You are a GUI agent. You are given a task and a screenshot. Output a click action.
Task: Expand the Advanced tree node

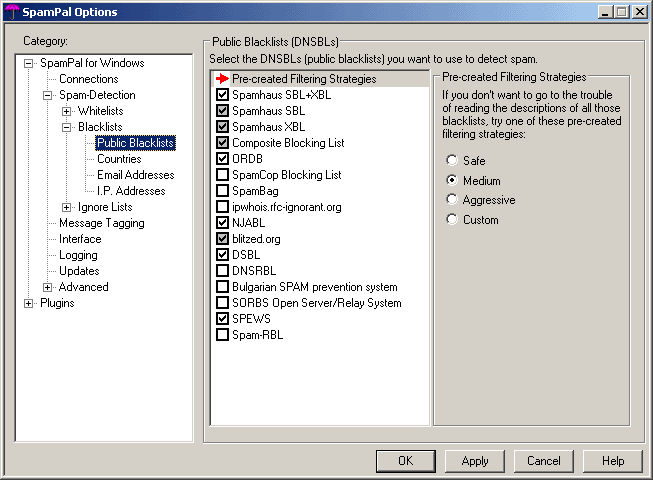tap(48, 287)
